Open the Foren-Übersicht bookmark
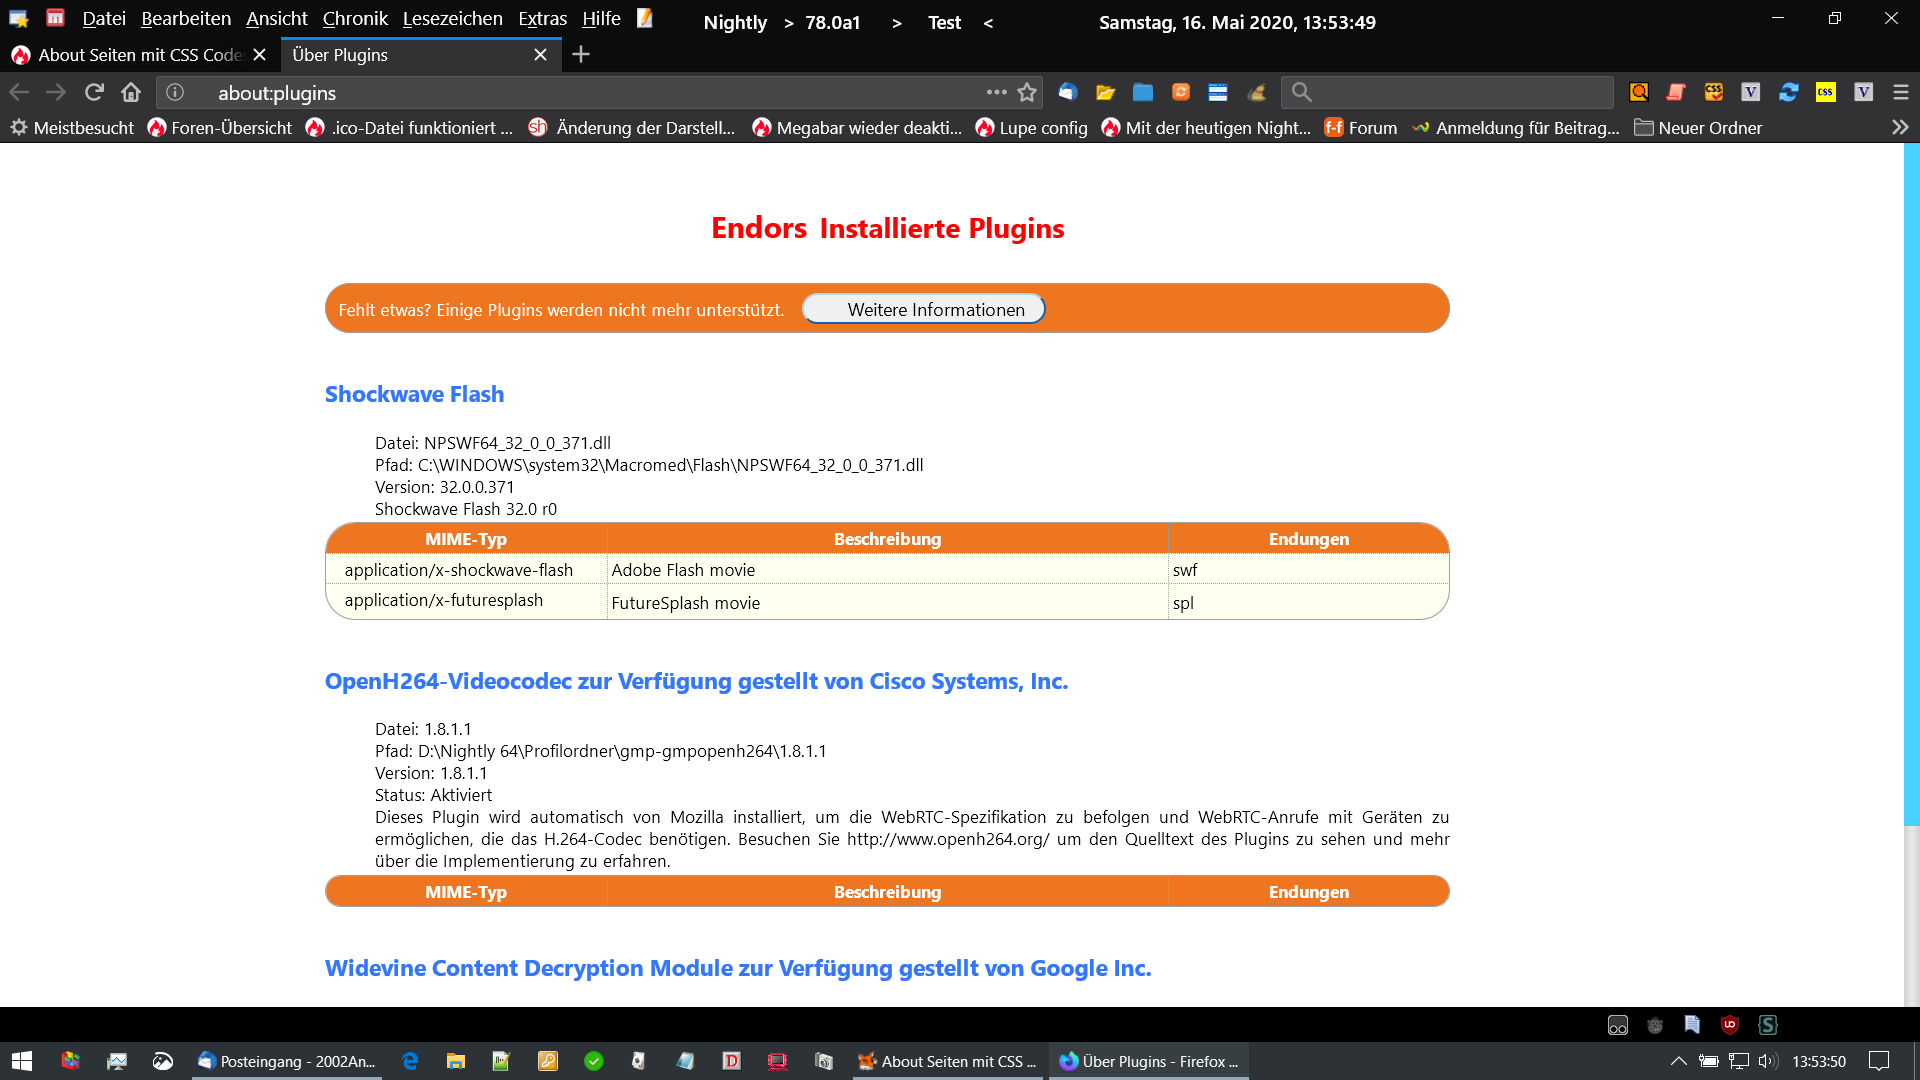 point(220,128)
